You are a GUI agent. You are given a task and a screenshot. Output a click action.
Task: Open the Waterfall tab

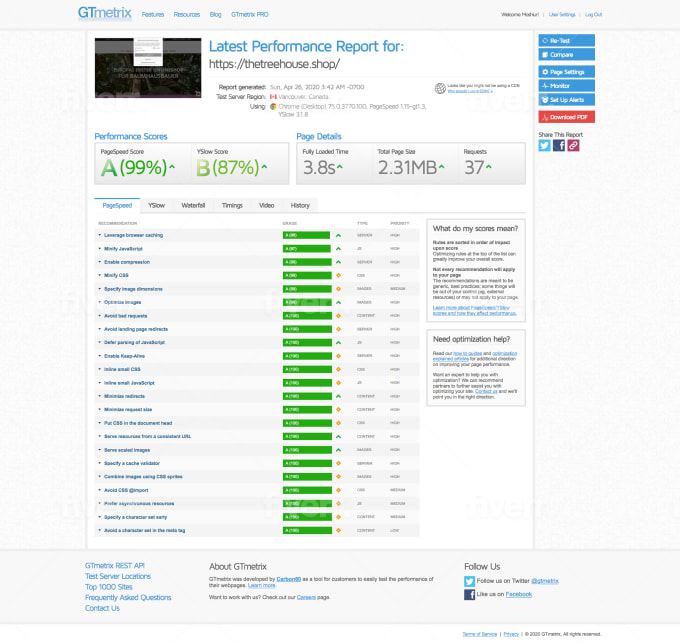[x=193, y=206]
